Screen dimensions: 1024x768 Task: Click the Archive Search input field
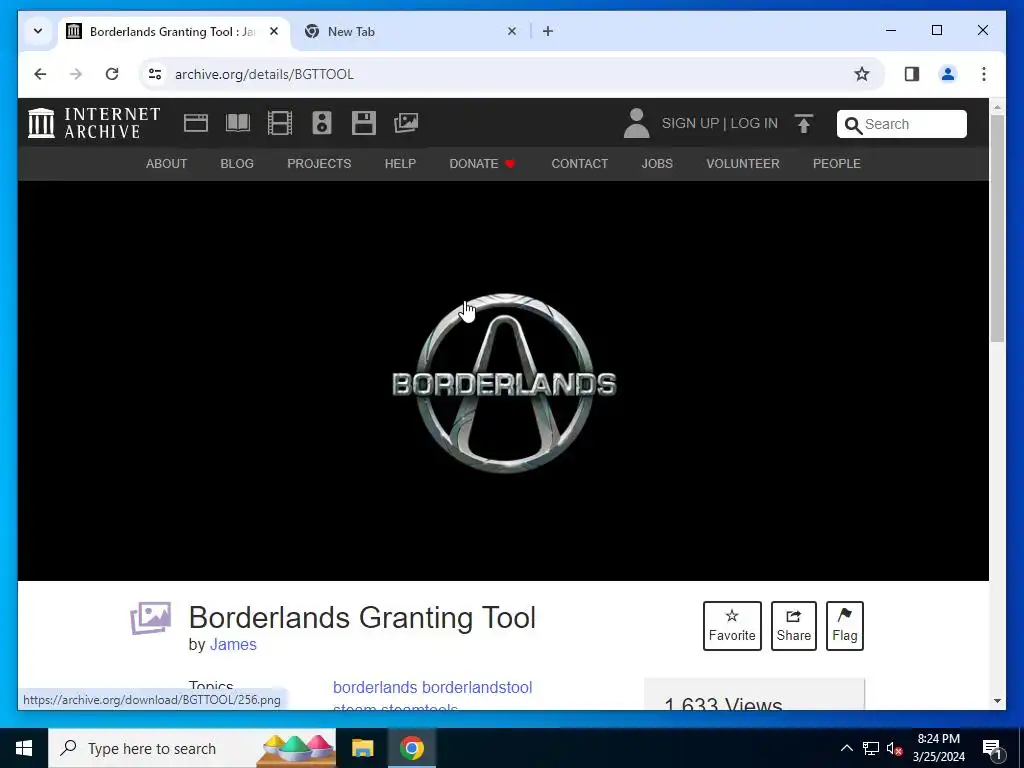tap(902, 124)
